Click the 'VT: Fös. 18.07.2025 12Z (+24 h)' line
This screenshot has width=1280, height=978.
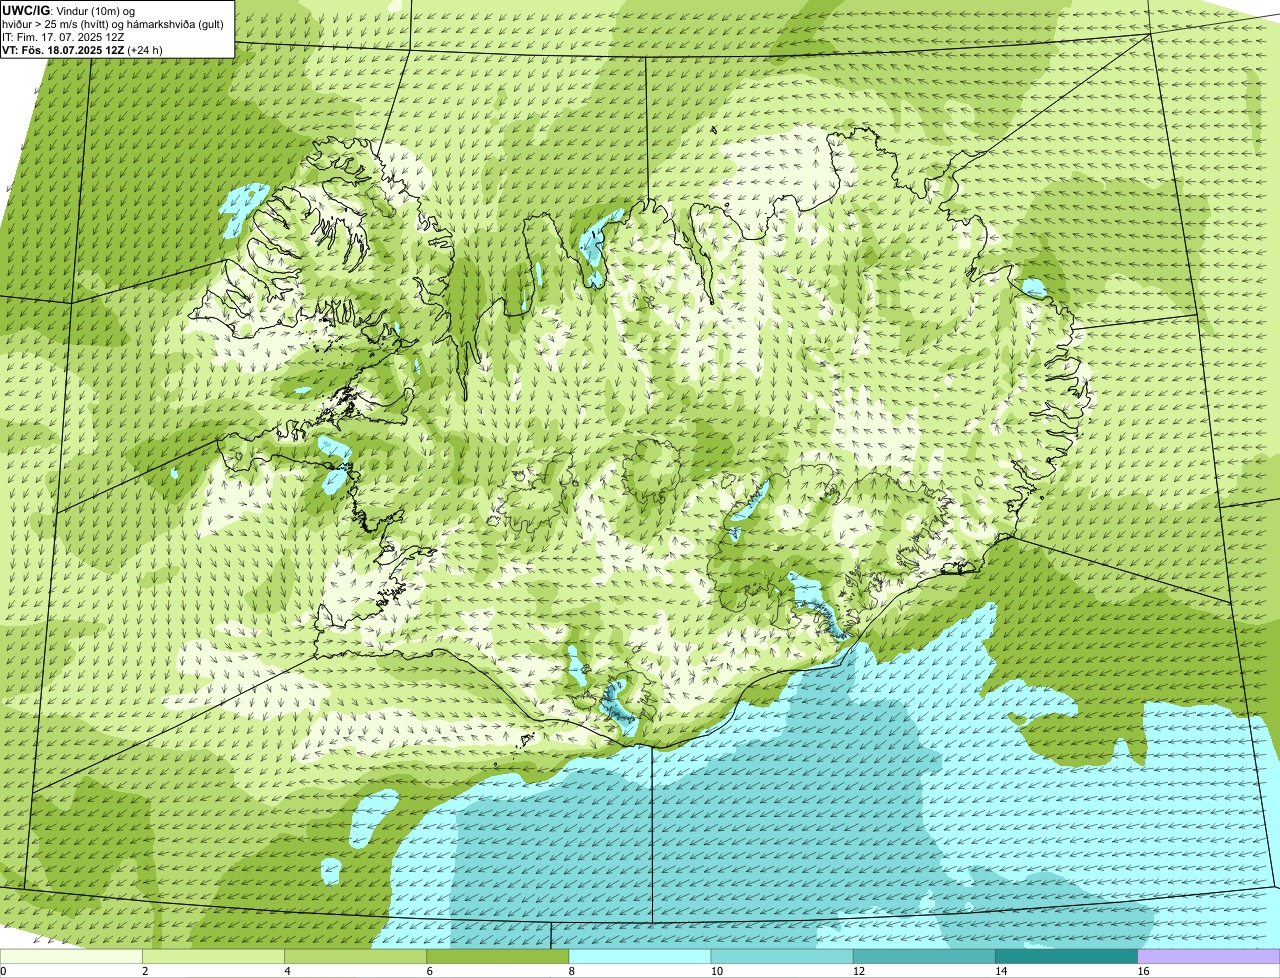(x=82, y=49)
